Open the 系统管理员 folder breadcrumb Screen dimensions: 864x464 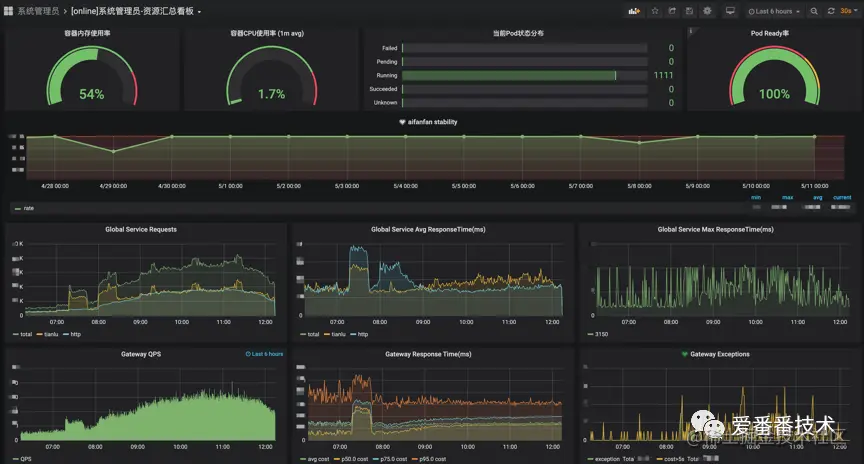tap(38, 11)
